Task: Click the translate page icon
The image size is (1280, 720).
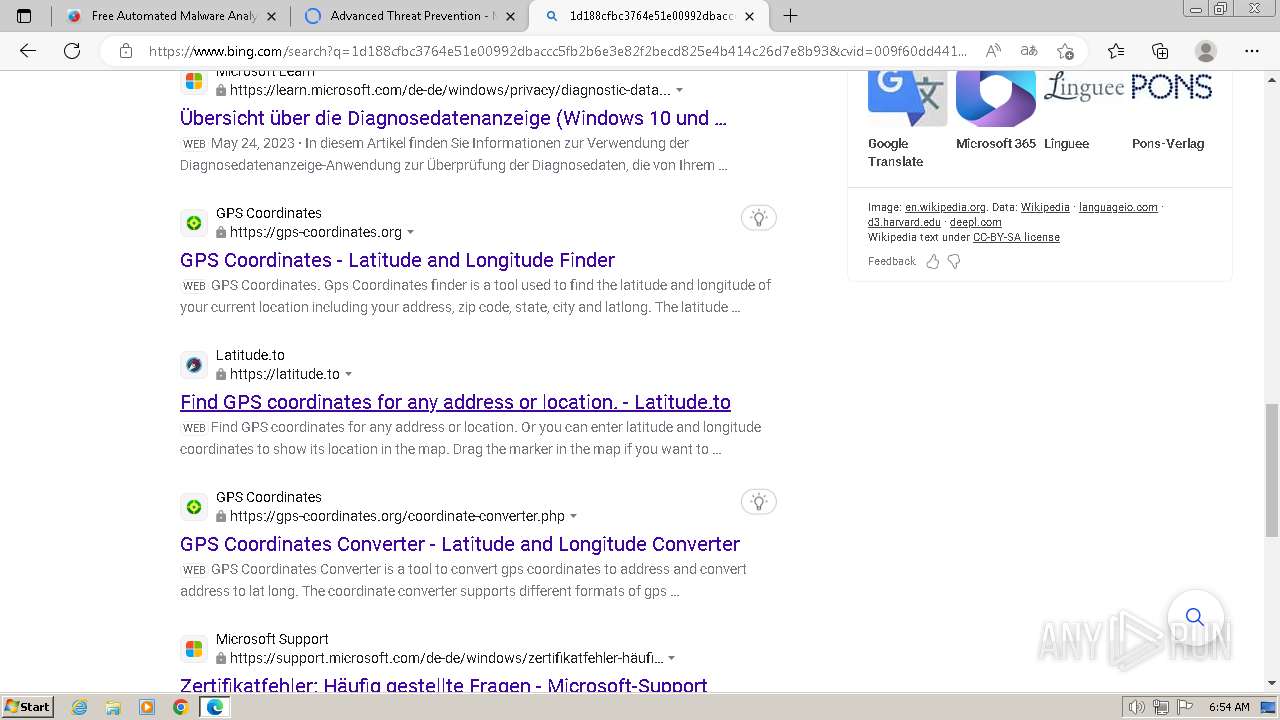Action: click(1029, 51)
